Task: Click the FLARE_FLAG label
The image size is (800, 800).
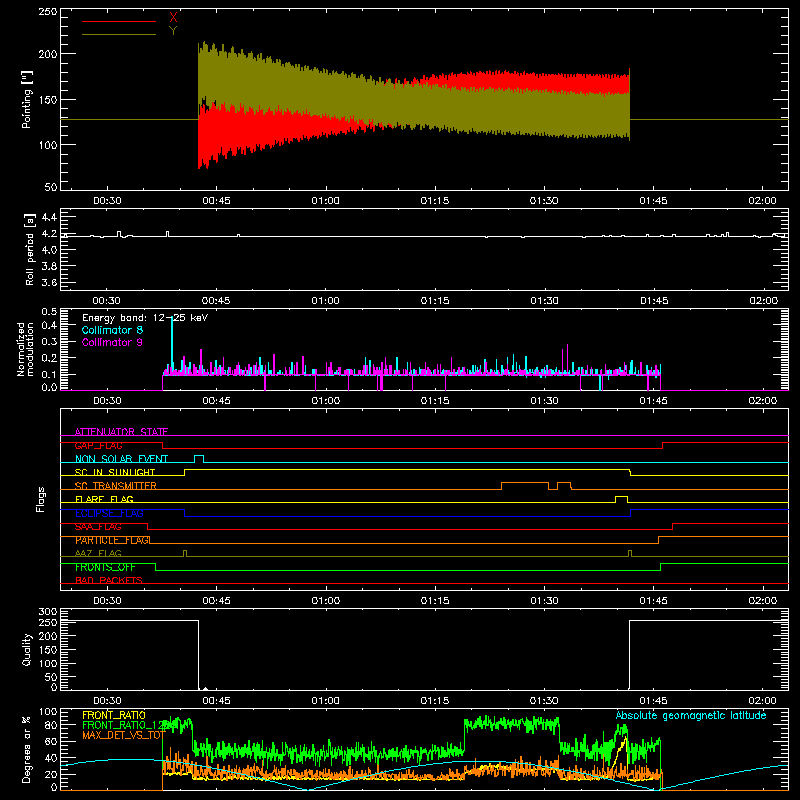Action: pos(104,499)
